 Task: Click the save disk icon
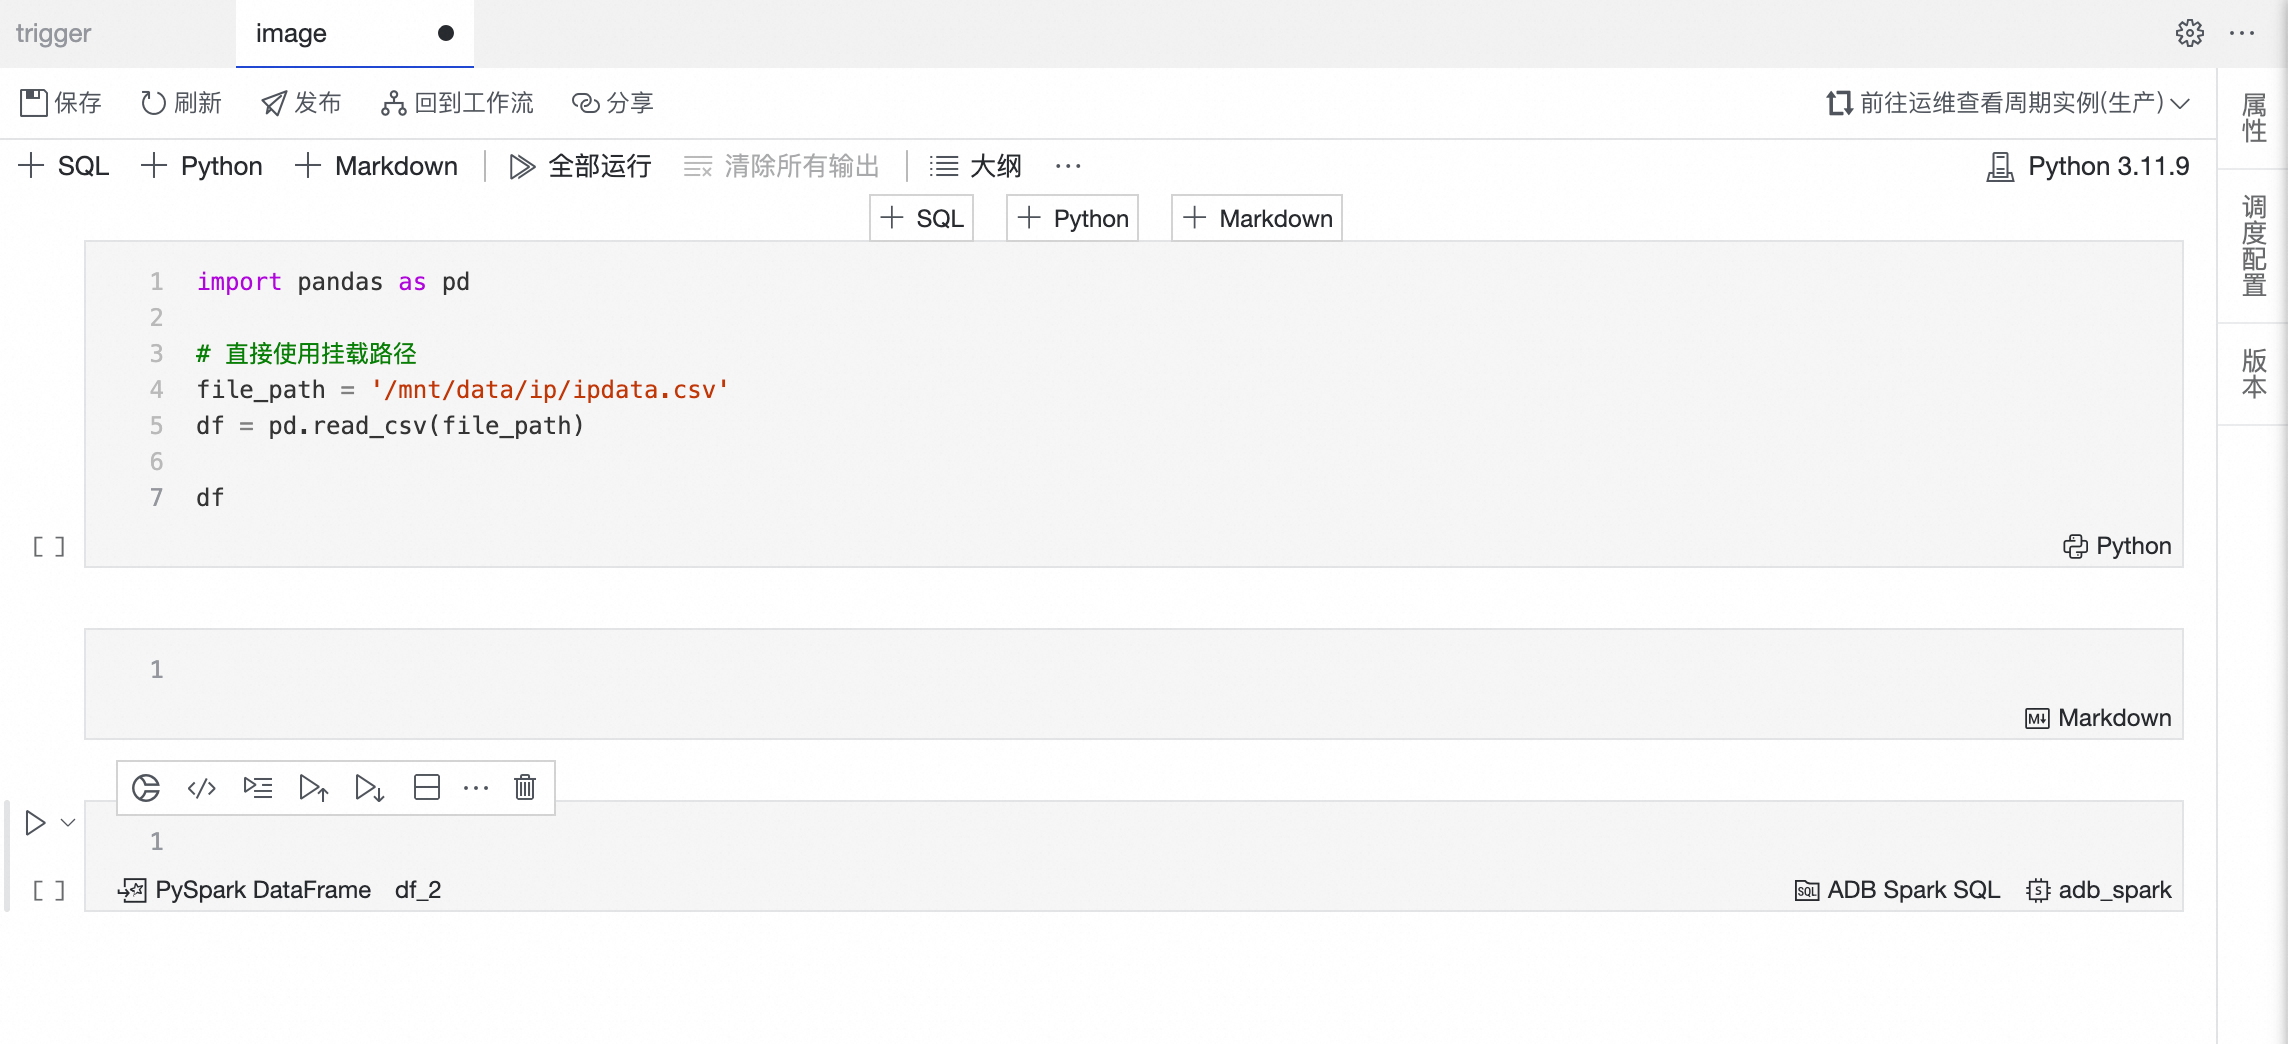click(33, 103)
